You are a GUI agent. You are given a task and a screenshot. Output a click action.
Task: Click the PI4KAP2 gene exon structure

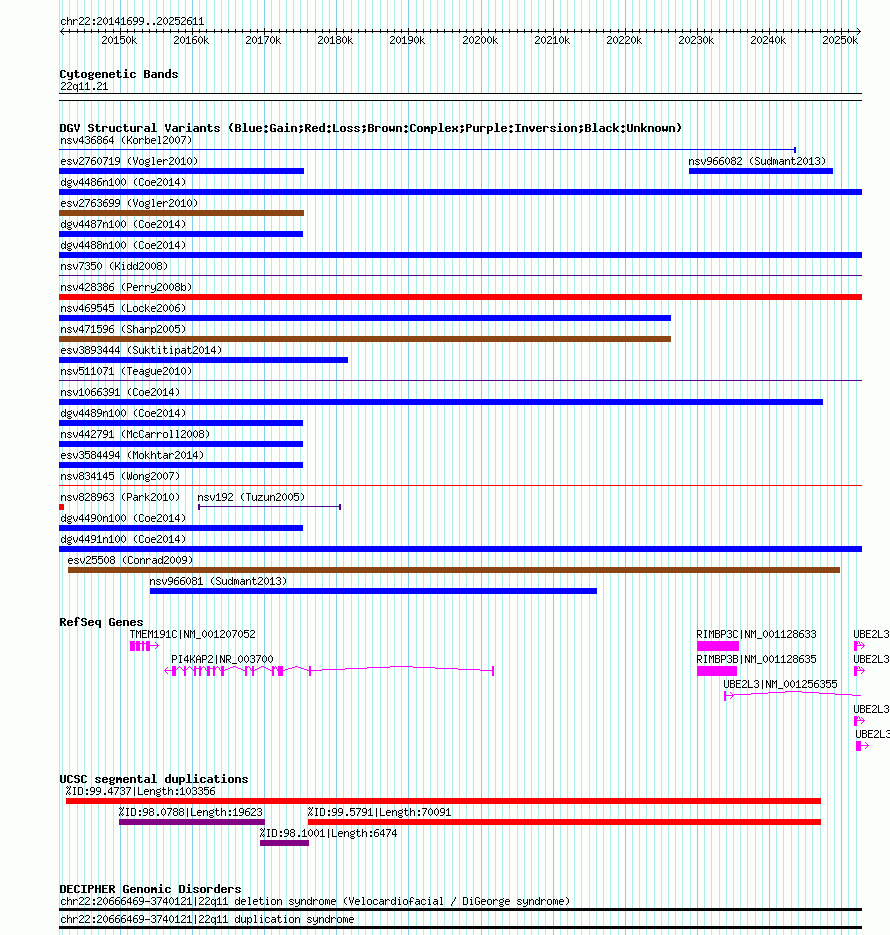tap(329, 671)
